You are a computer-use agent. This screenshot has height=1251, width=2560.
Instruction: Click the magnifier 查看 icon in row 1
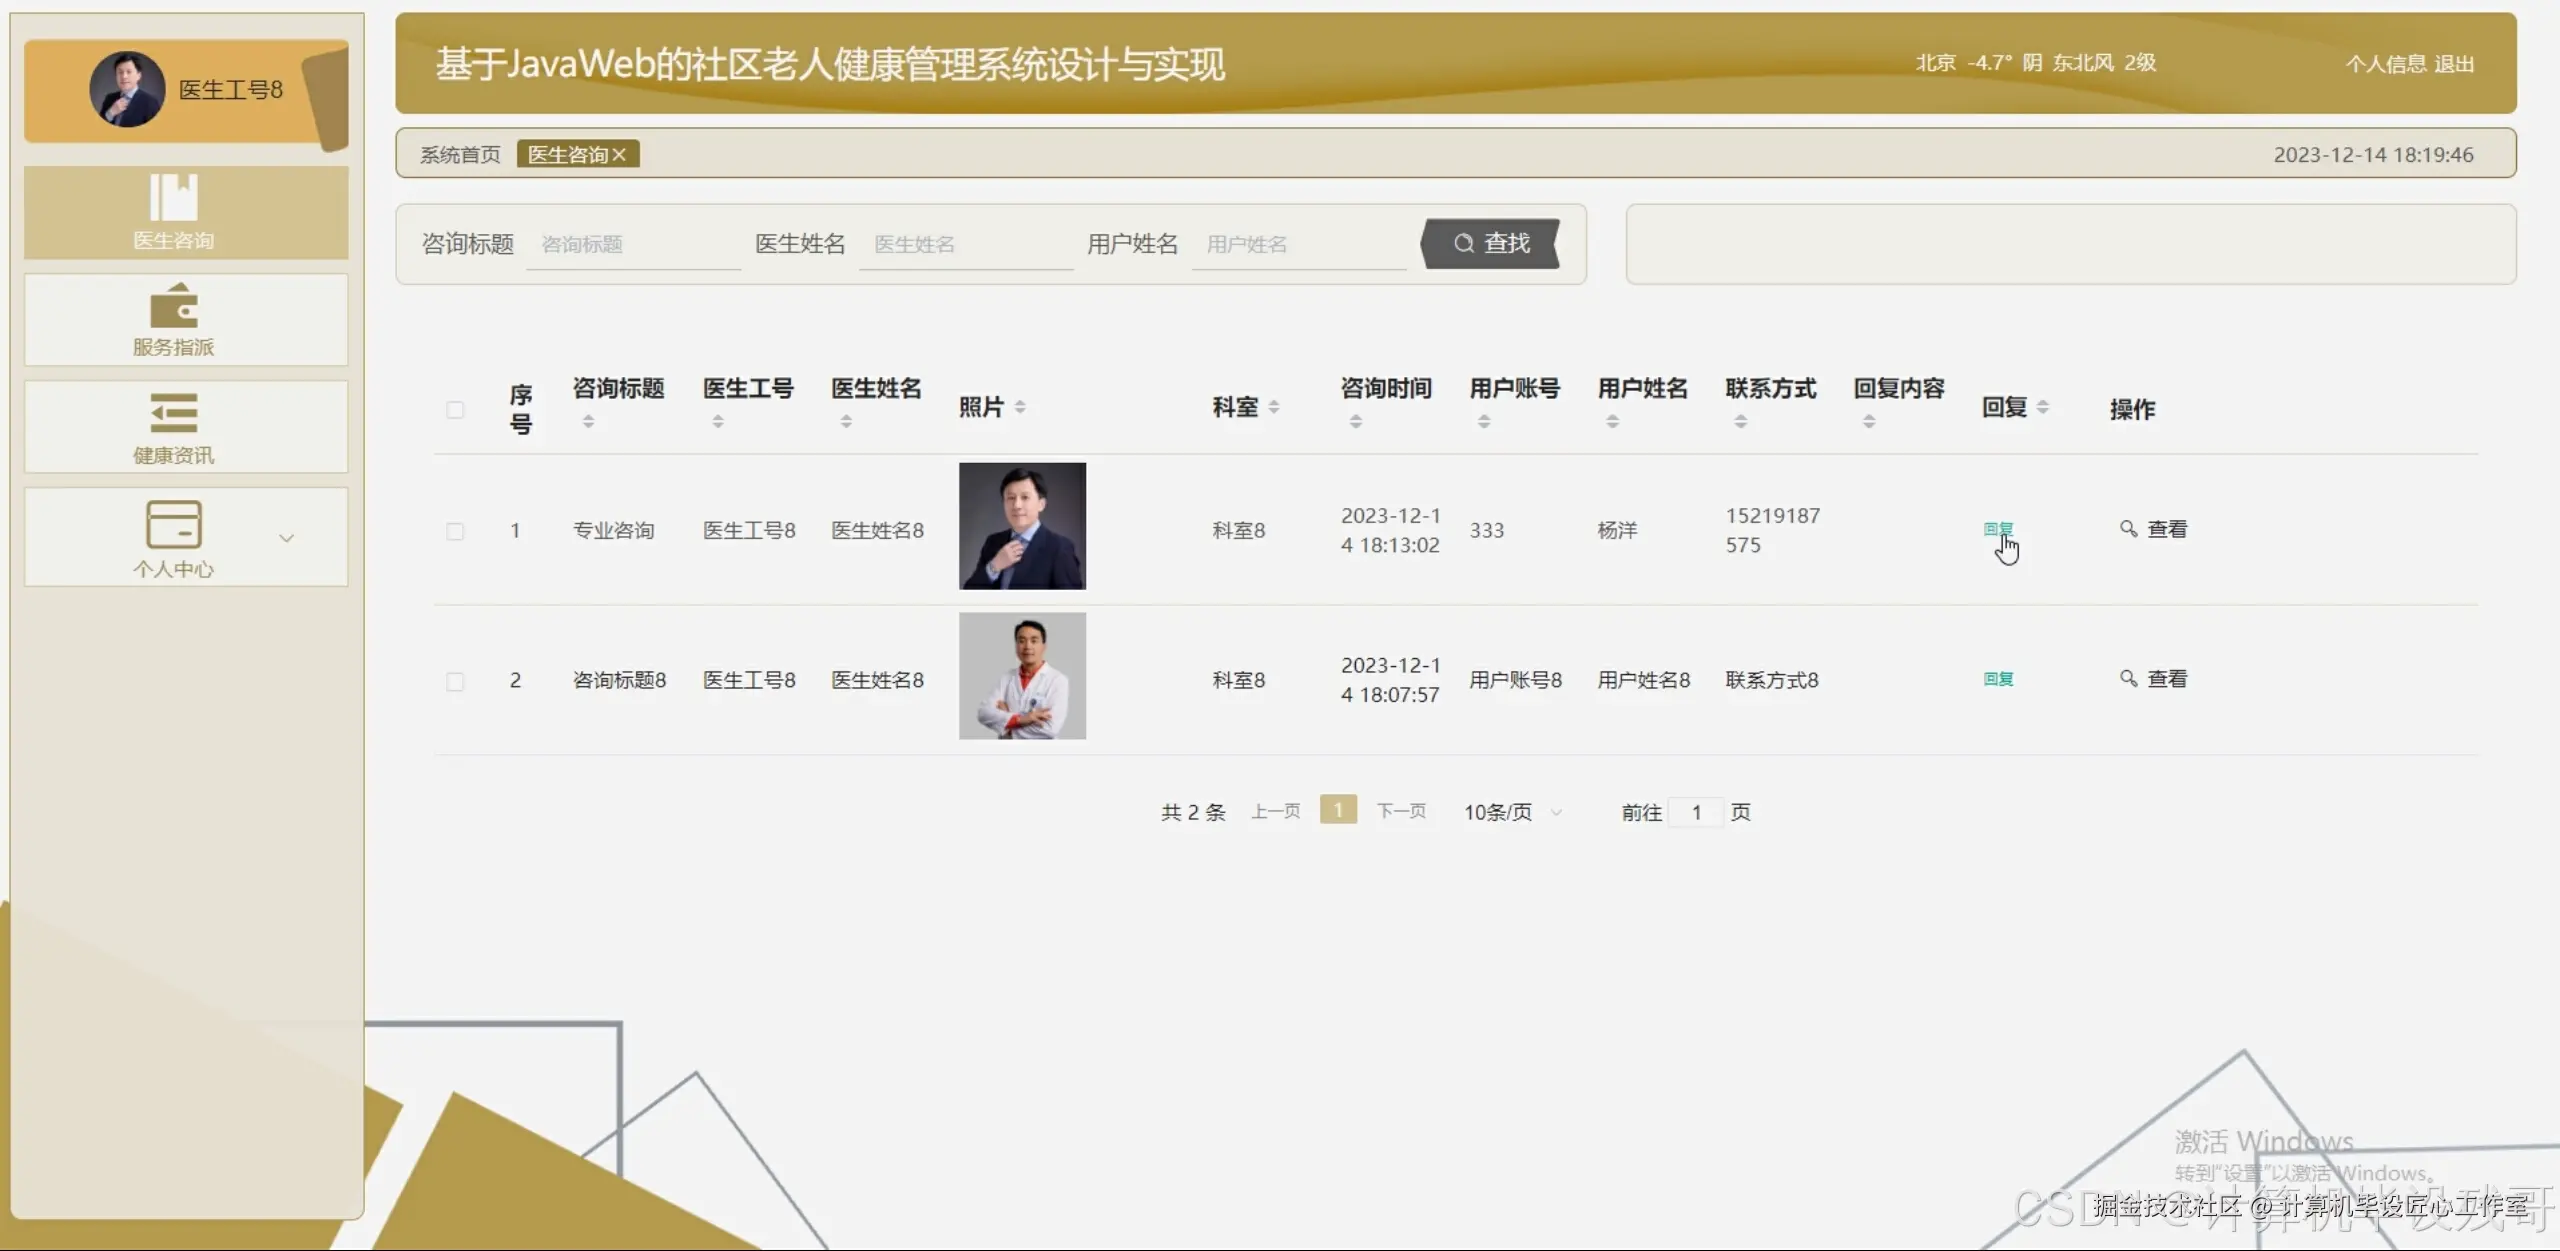2128,528
